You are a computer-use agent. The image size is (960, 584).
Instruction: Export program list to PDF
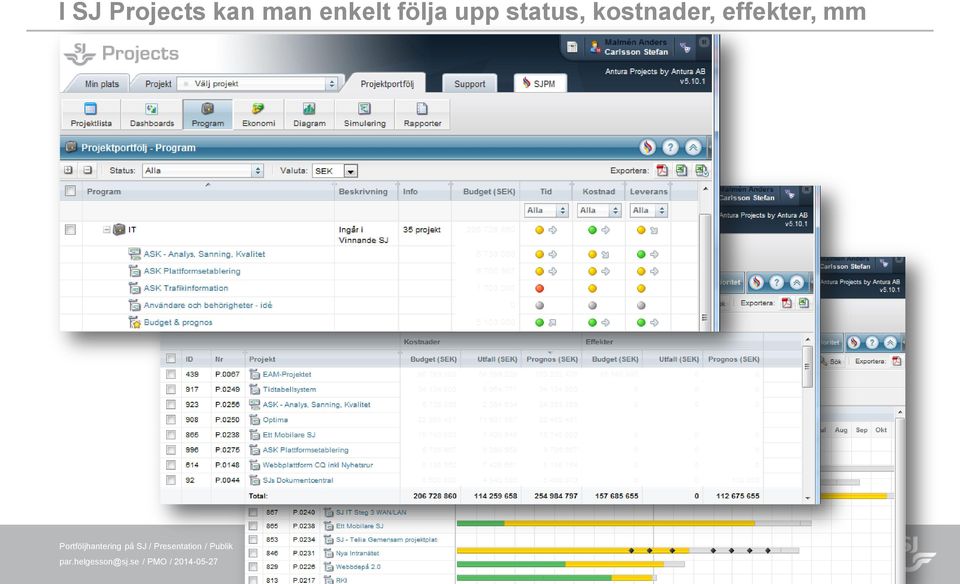pos(662,170)
